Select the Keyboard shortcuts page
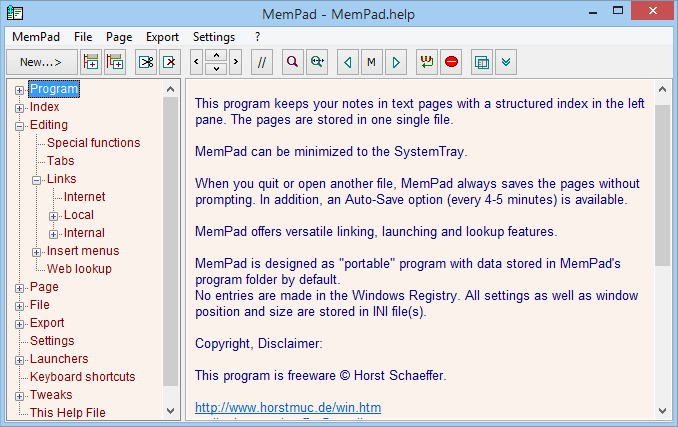 click(x=83, y=377)
